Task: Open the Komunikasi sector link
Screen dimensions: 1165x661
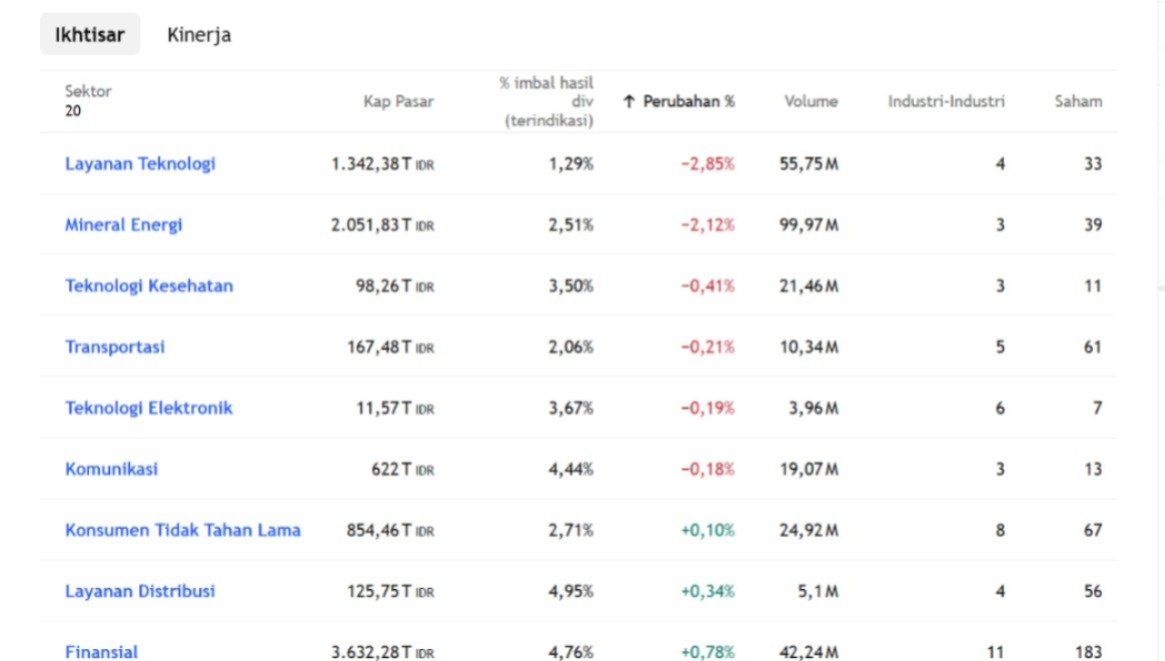Action: click(111, 469)
